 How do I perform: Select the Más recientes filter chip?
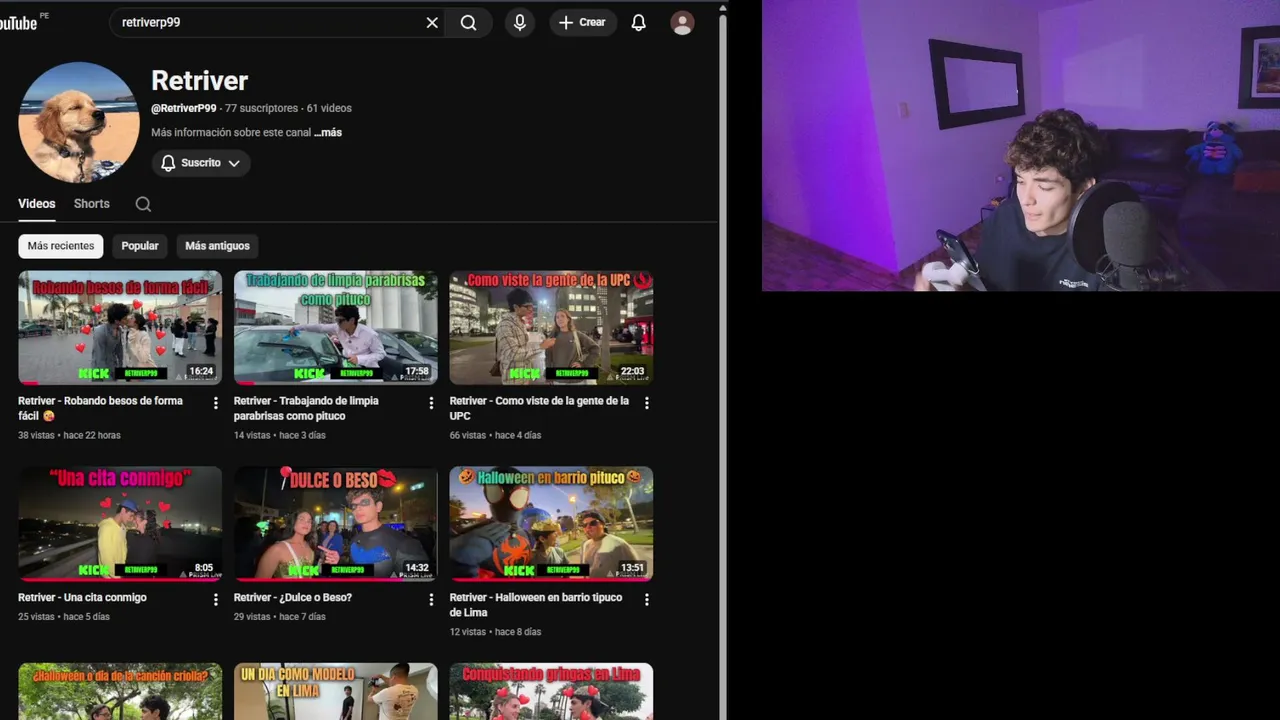61,246
